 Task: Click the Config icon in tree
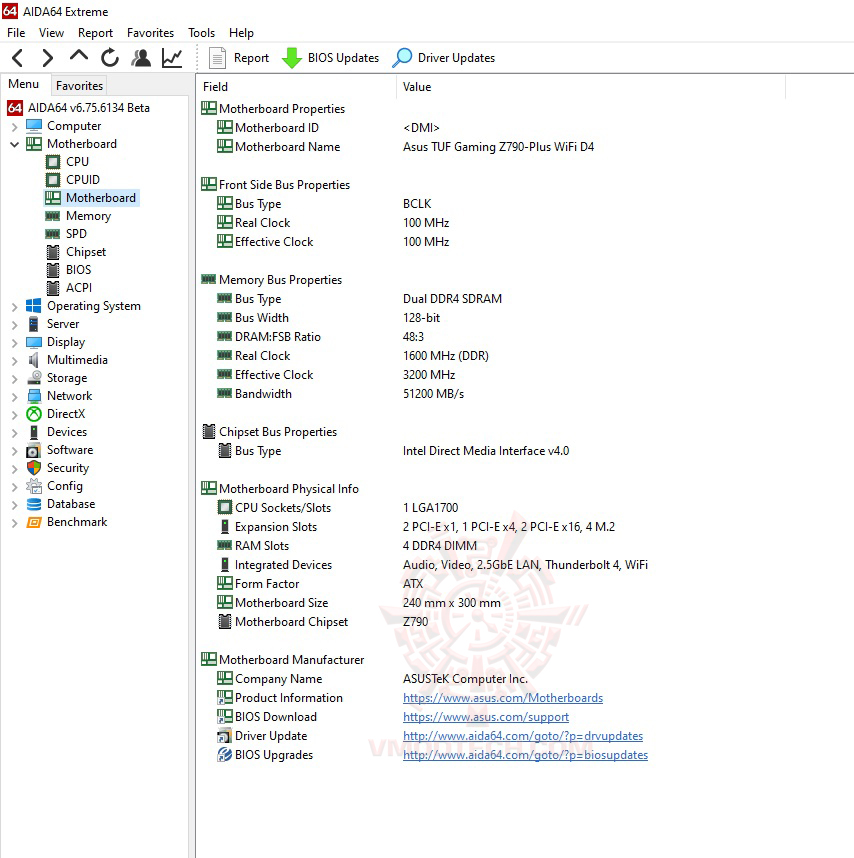(34, 486)
